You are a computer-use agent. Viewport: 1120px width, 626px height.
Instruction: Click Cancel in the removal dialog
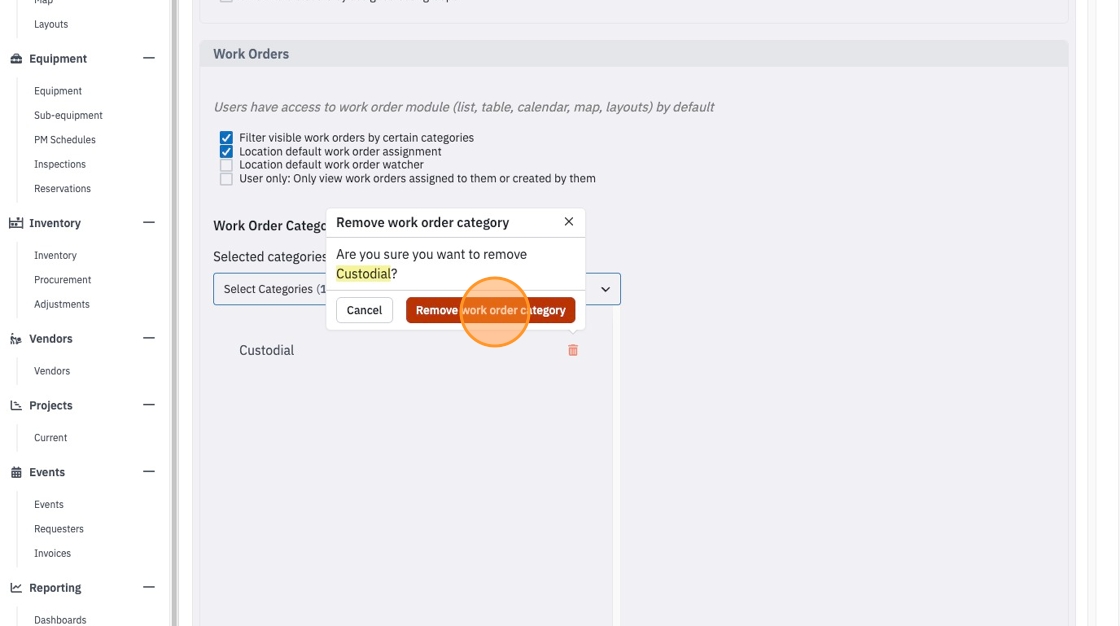point(364,310)
